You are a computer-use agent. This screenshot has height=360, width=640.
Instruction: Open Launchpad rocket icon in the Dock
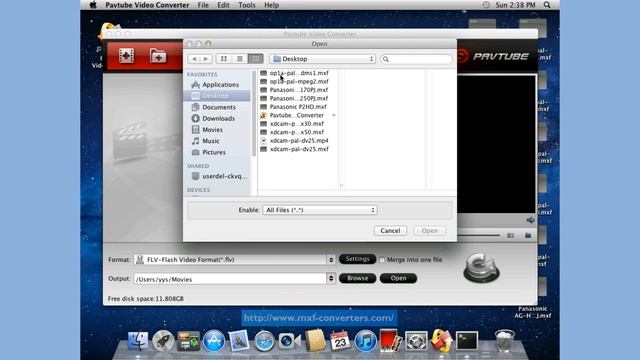[x=163, y=341]
